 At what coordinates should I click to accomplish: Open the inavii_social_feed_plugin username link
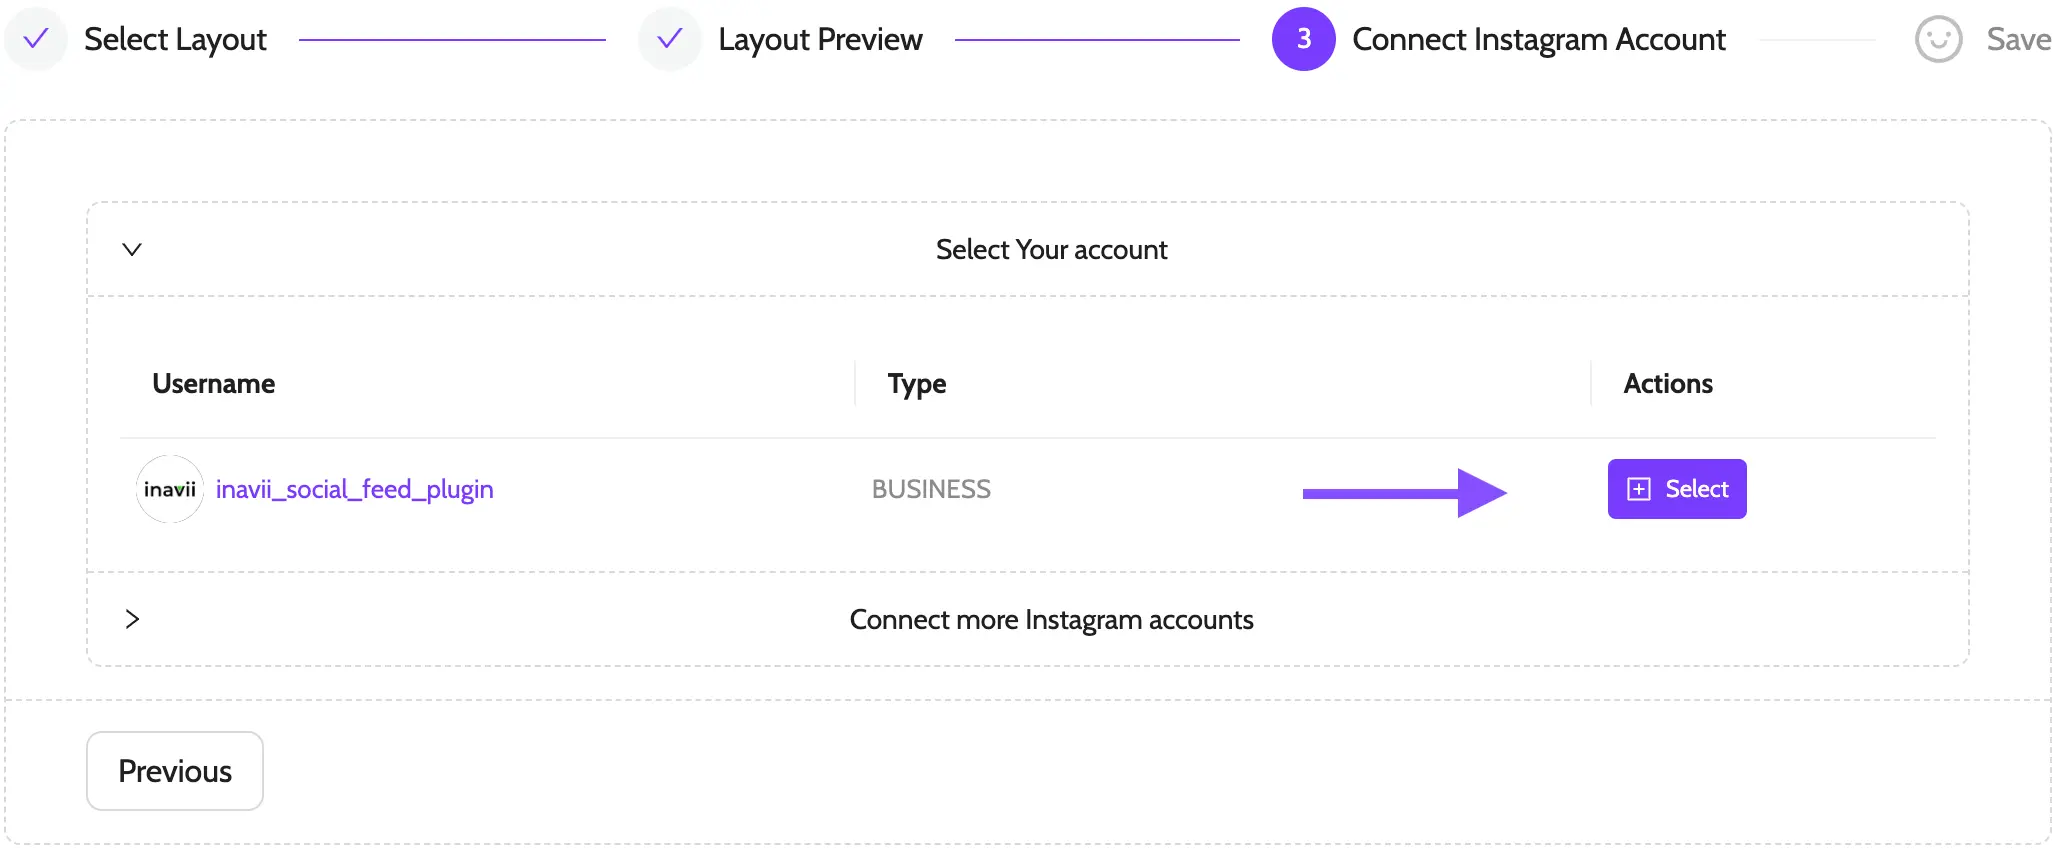(354, 489)
